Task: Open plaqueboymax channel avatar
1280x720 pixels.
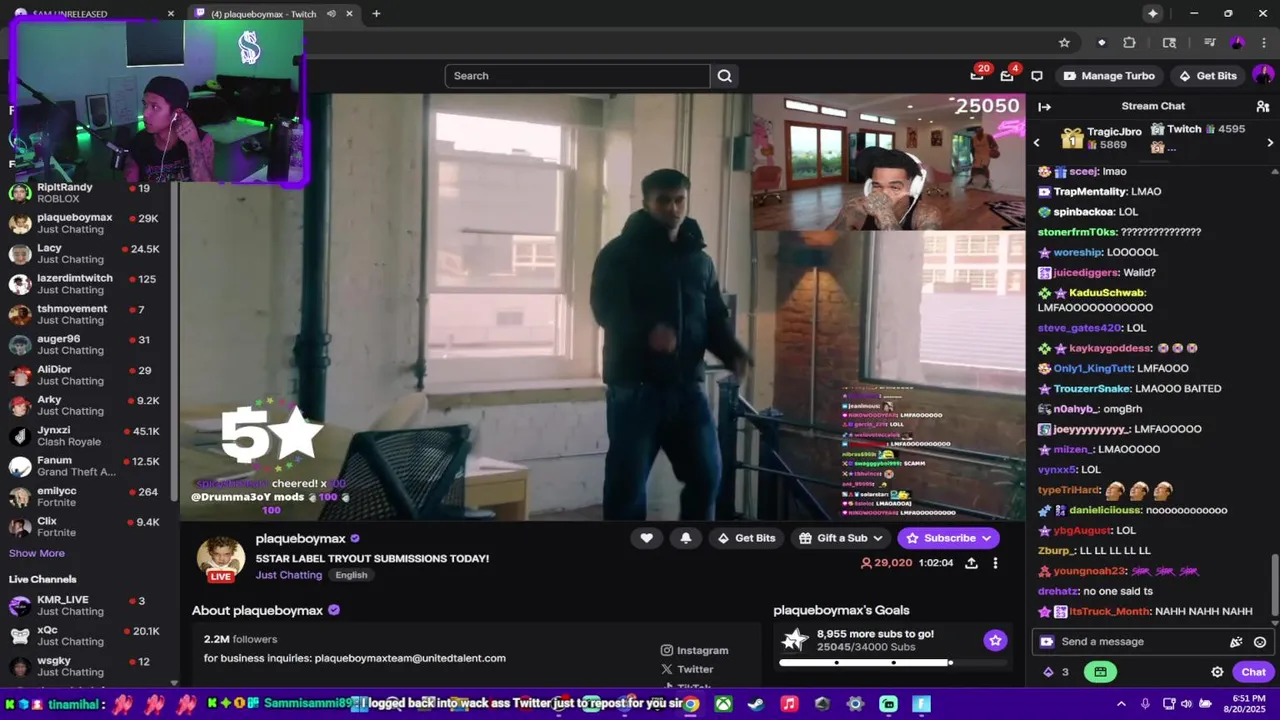Action: click(x=221, y=559)
